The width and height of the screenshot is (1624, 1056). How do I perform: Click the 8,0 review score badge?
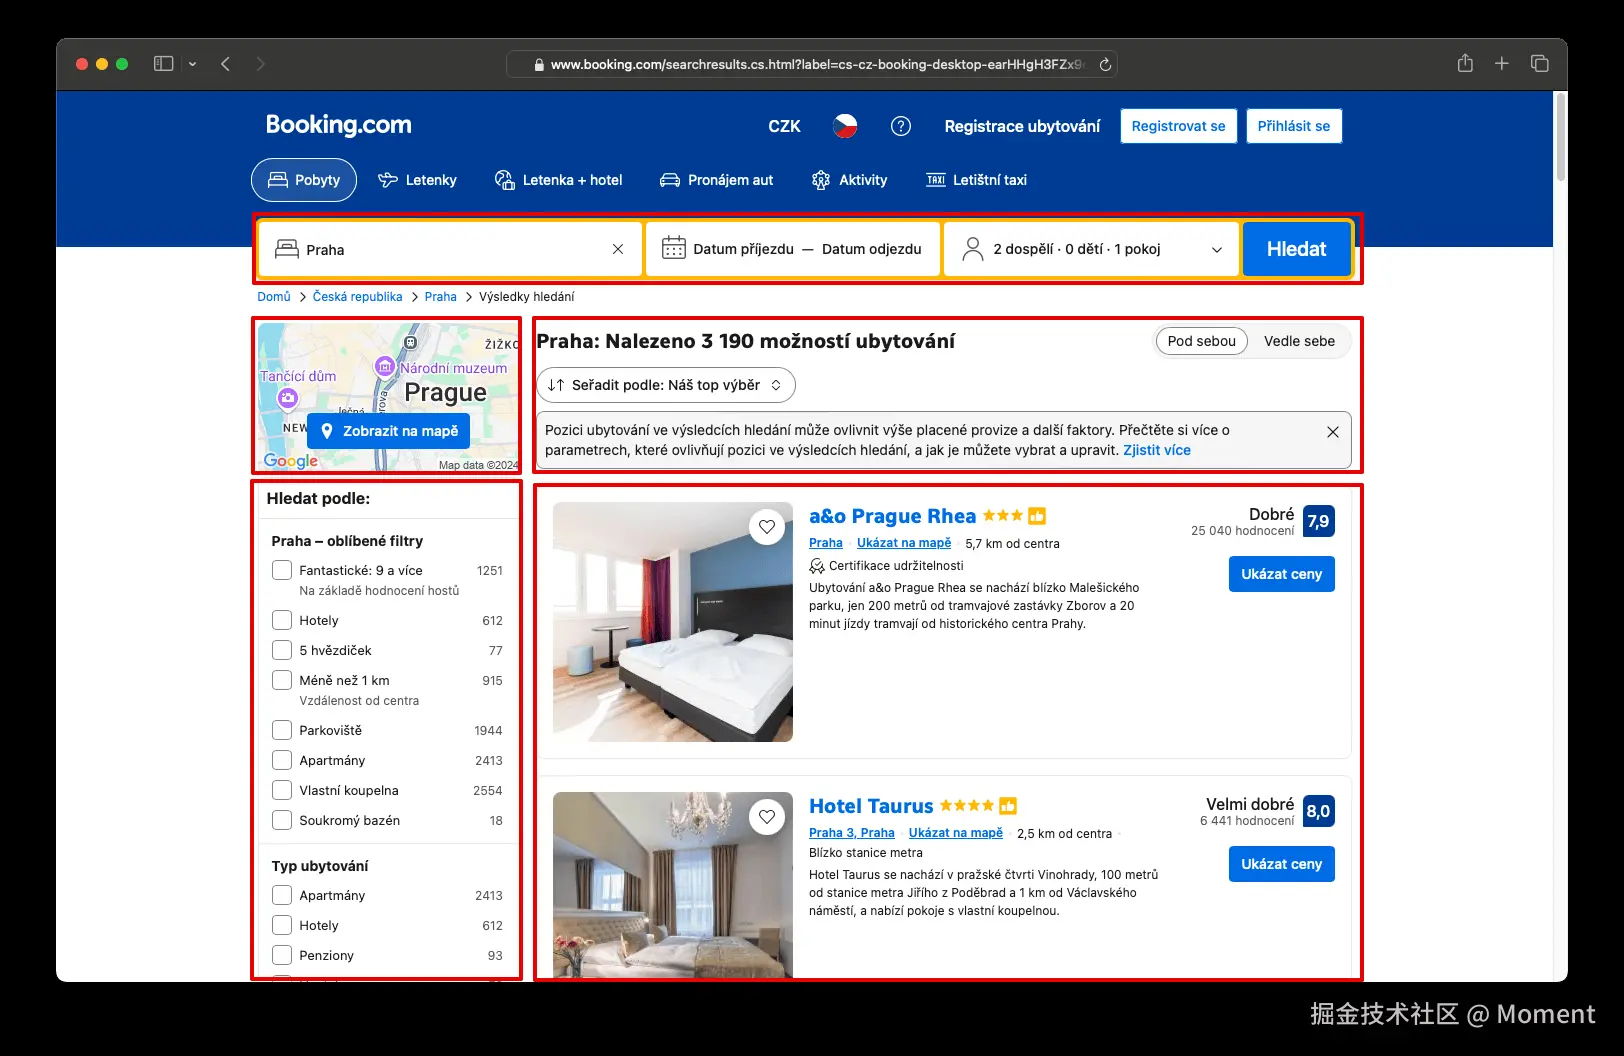[x=1318, y=811]
